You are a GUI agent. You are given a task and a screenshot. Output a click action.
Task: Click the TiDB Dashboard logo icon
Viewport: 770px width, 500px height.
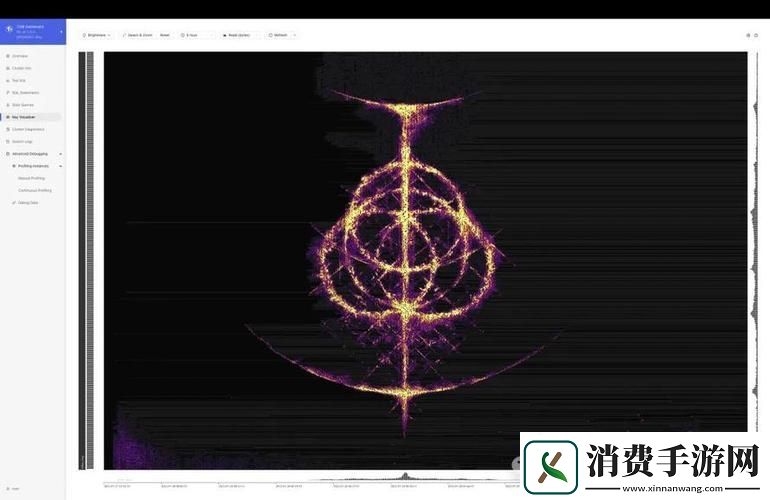pyautogui.click(x=9, y=29)
